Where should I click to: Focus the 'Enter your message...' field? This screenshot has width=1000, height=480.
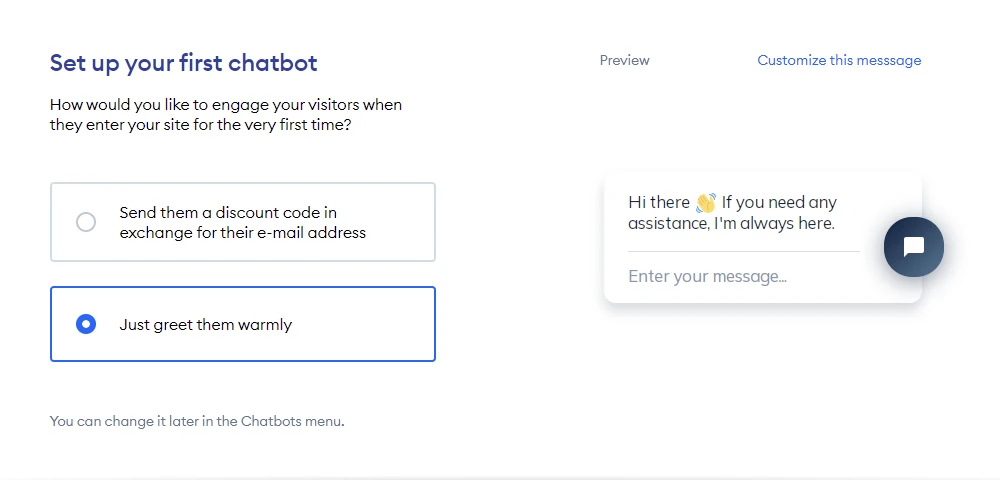[x=744, y=276]
